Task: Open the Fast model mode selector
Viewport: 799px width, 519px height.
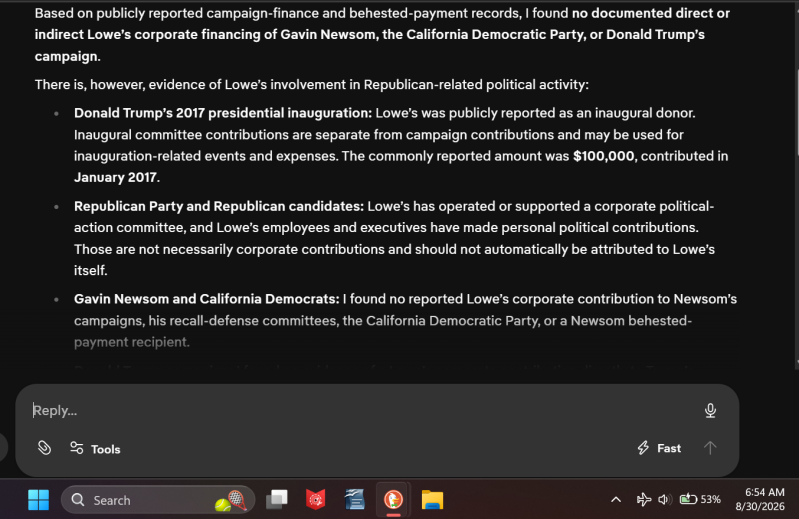Action: [x=659, y=448]
